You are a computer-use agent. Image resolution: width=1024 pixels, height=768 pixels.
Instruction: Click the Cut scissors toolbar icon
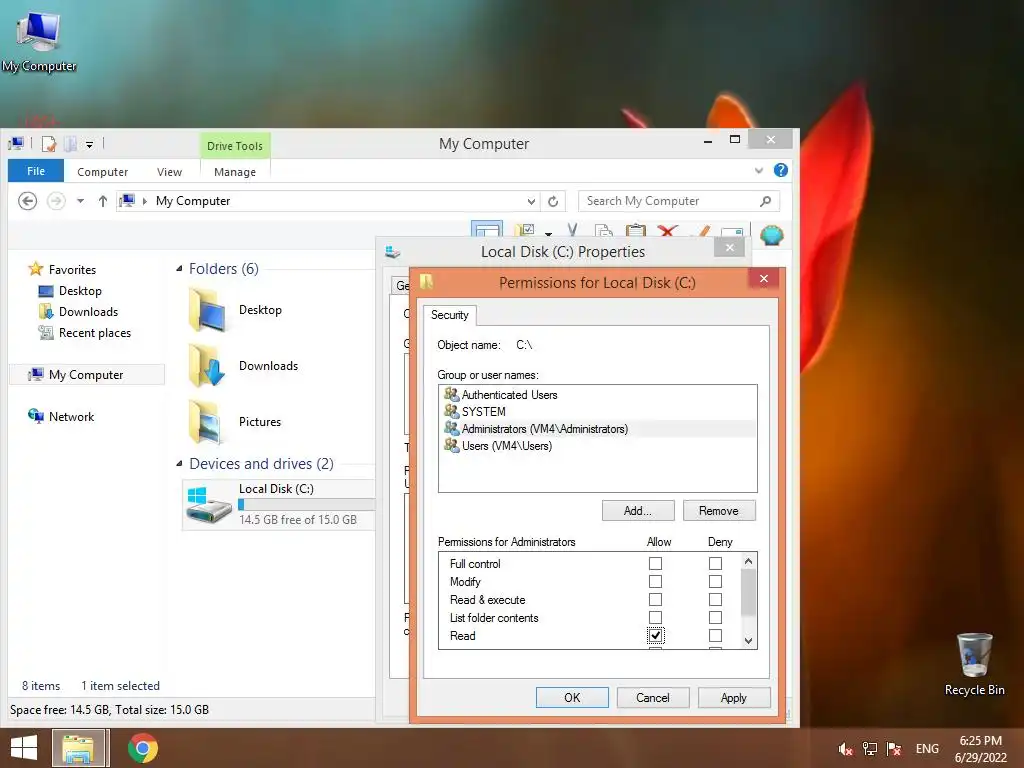573,231
